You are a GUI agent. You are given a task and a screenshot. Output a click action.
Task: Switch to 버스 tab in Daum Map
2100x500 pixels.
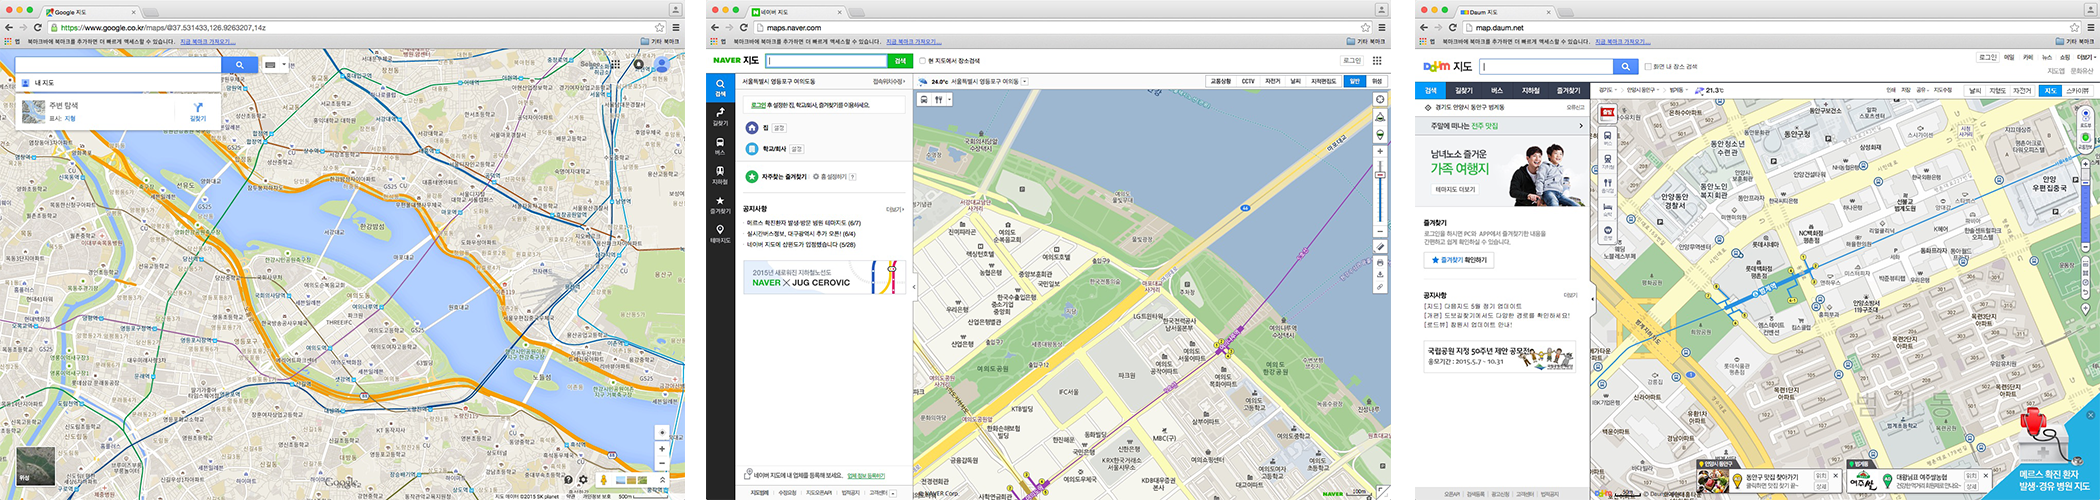tap(1497, 90)
